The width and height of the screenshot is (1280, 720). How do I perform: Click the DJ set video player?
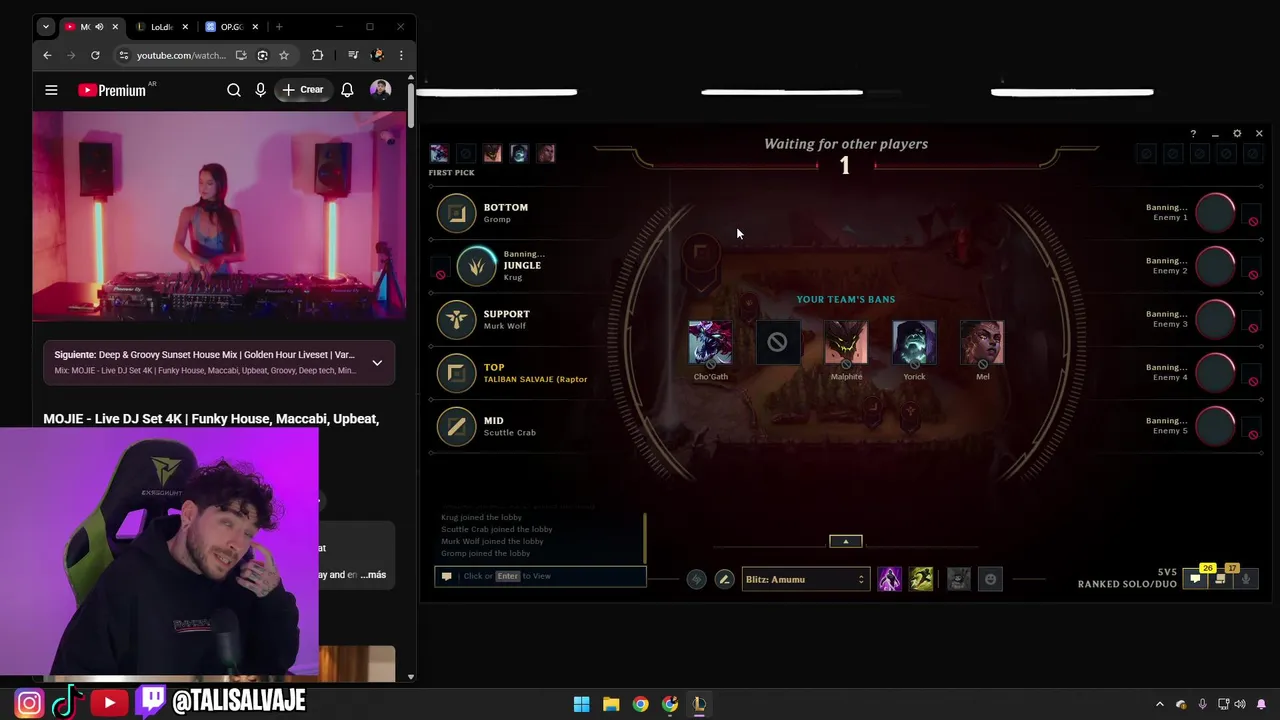click(219, 215)
